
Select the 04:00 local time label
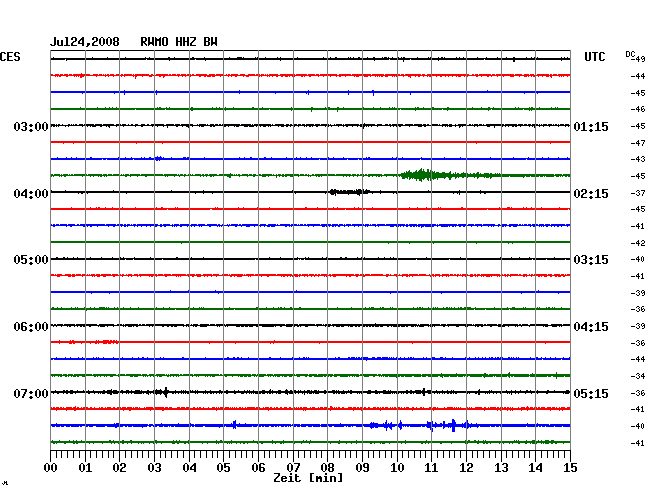31,194
